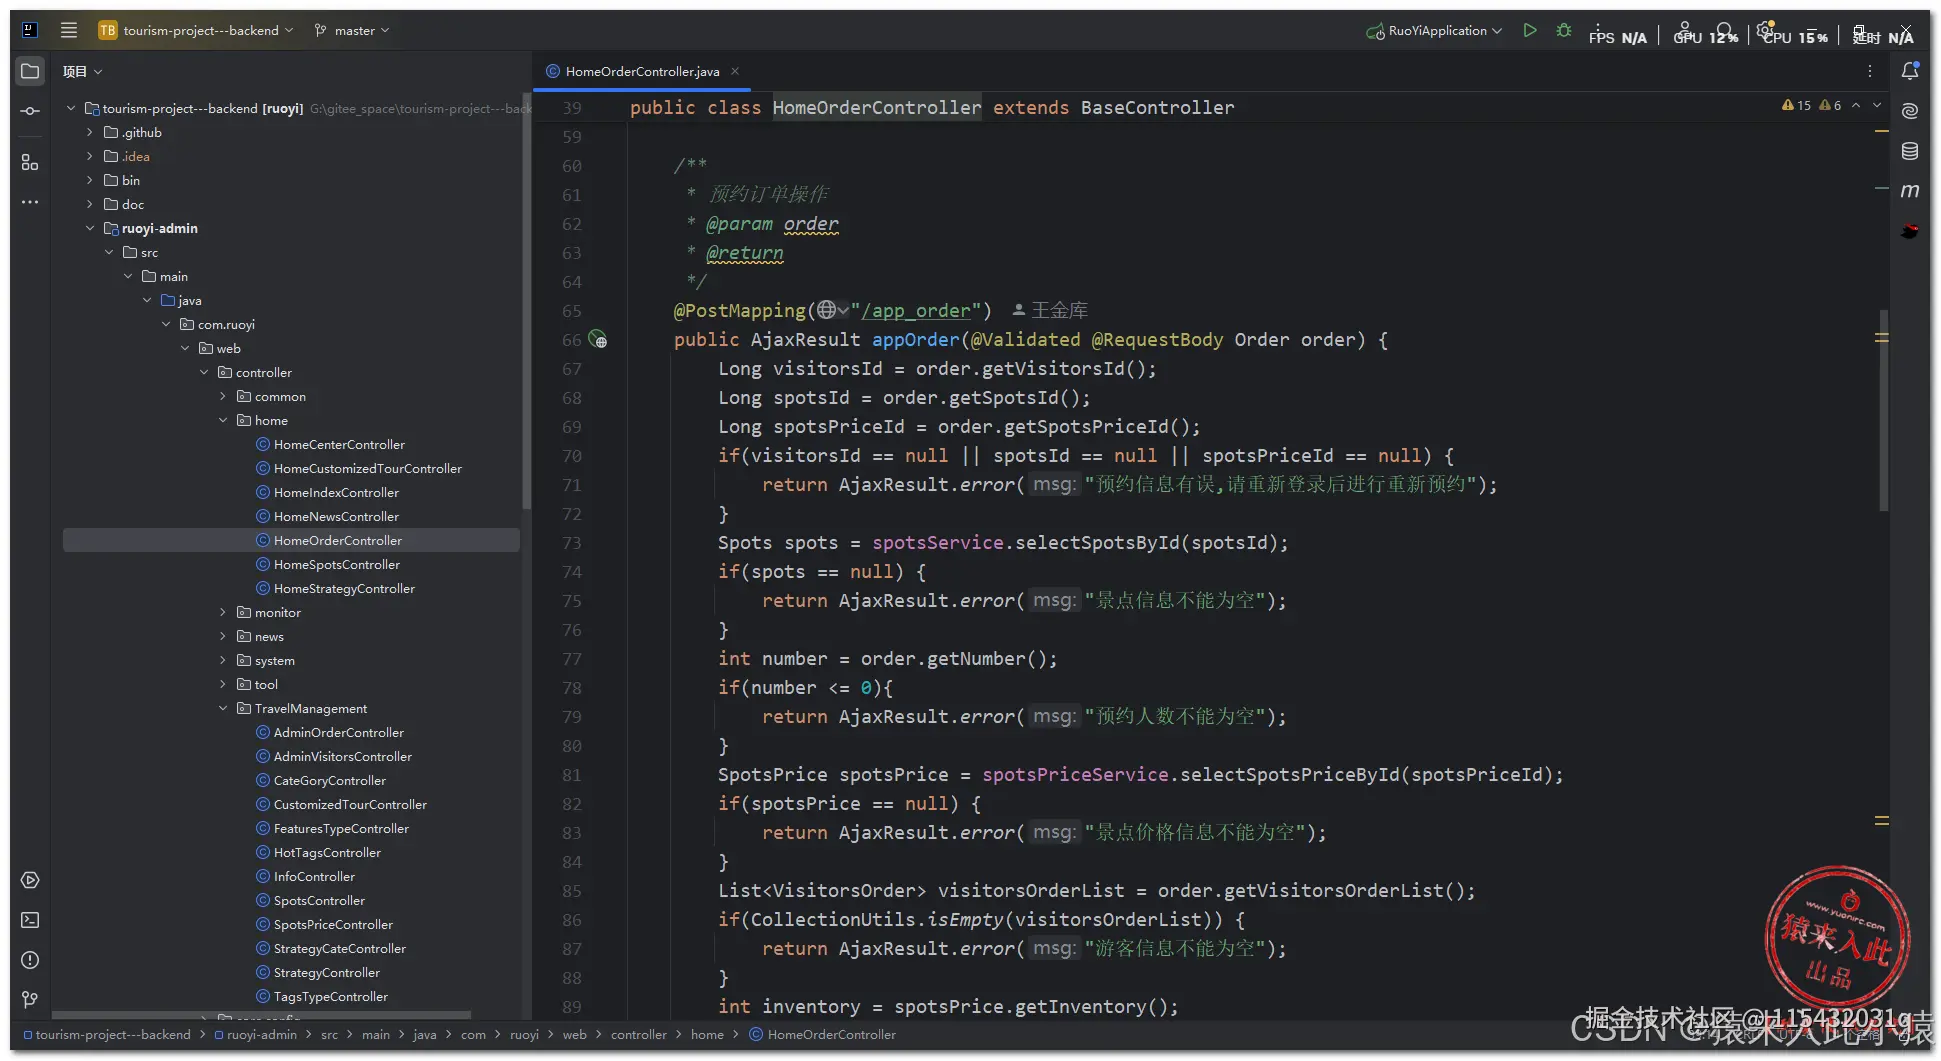Open the Problems tool window icon
The width and height of the screenshot is (1941, 1061).
pyautogui.click(x=30, y=960)
